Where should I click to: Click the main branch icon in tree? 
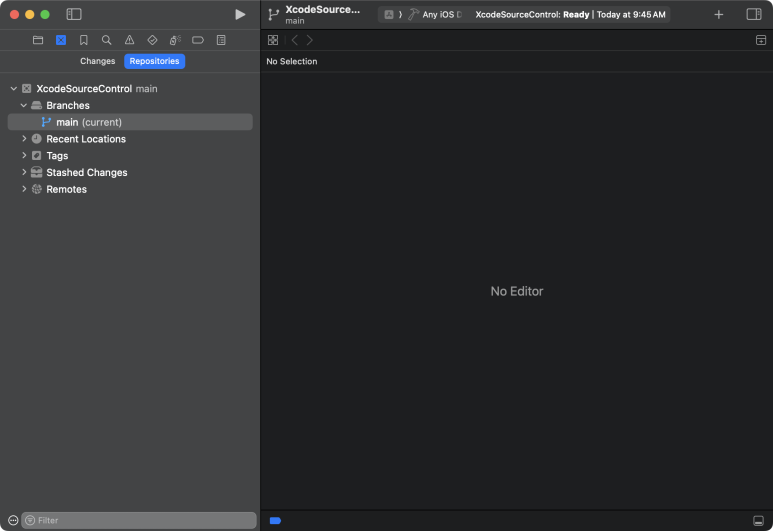point(46,122)
